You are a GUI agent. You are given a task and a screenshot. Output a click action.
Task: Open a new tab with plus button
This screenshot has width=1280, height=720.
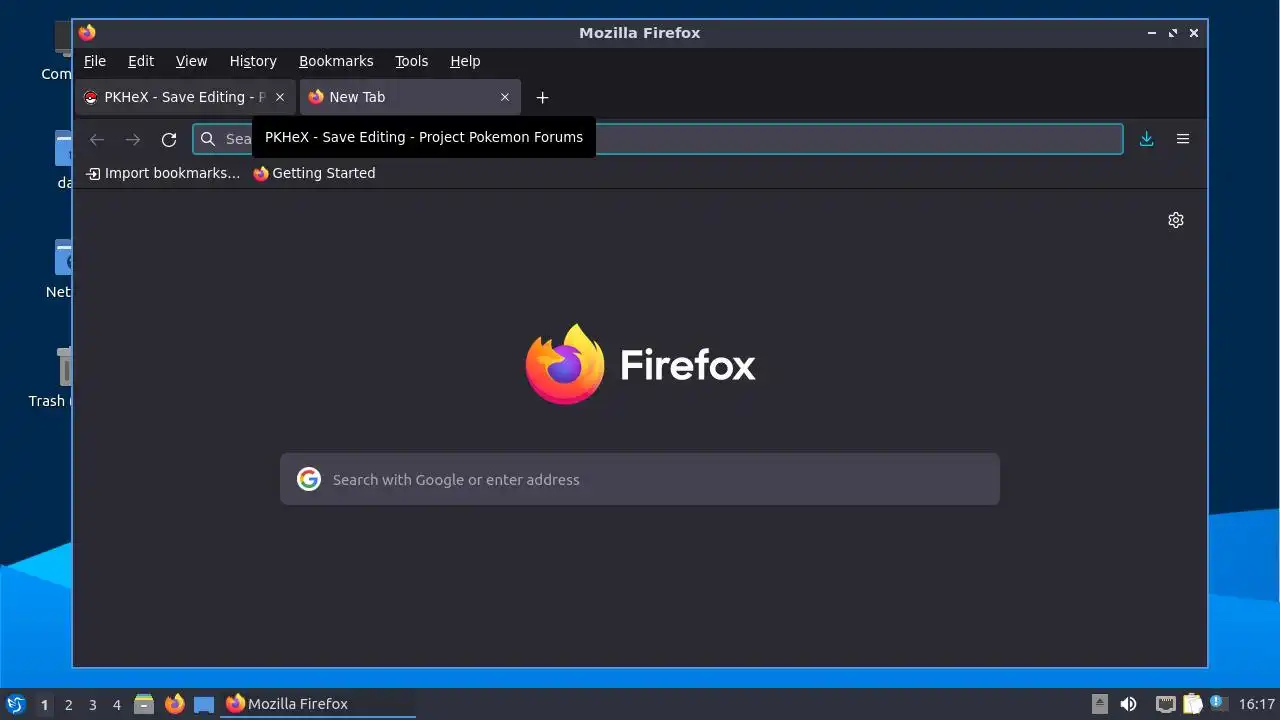(542, 97)
